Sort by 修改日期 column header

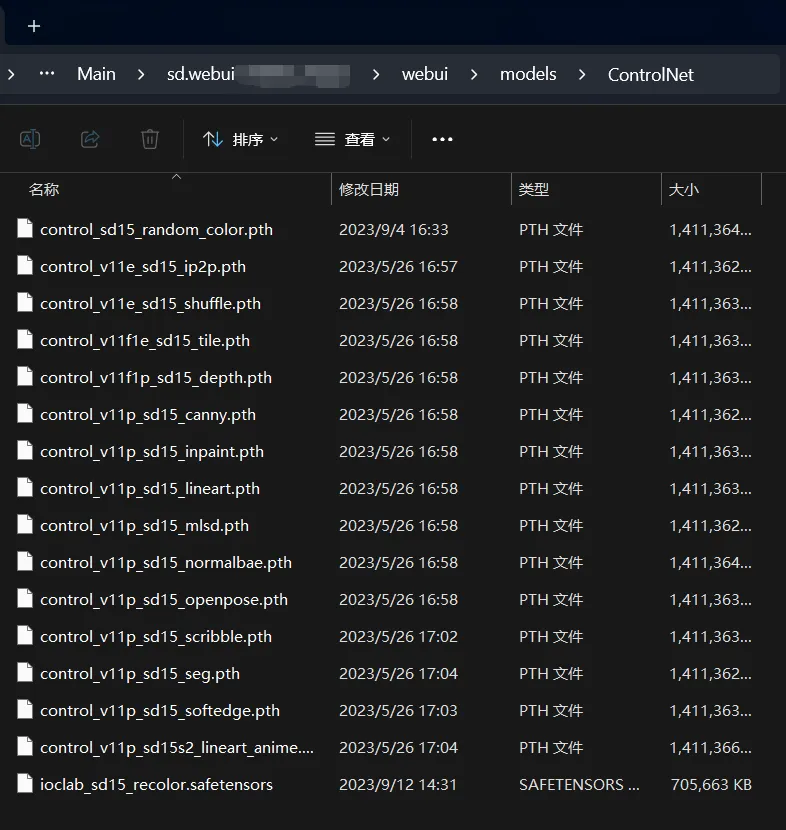coord(369,189)
